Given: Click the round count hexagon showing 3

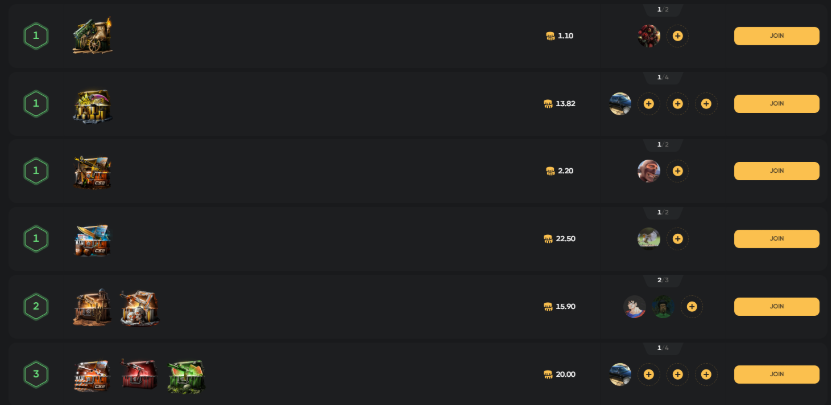Looking at the screenshot, I should [x=36, y=374].
